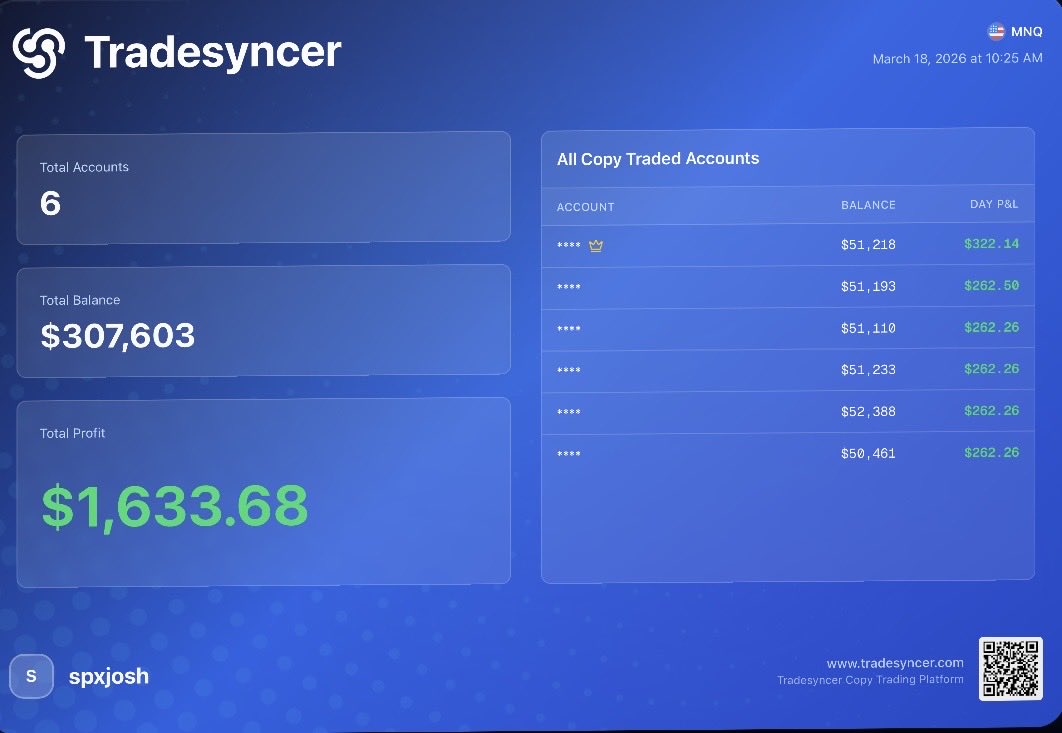Screen dimensions: 1062x733
Task: Click the DAY P&L column header
Action: click(994, 204)
